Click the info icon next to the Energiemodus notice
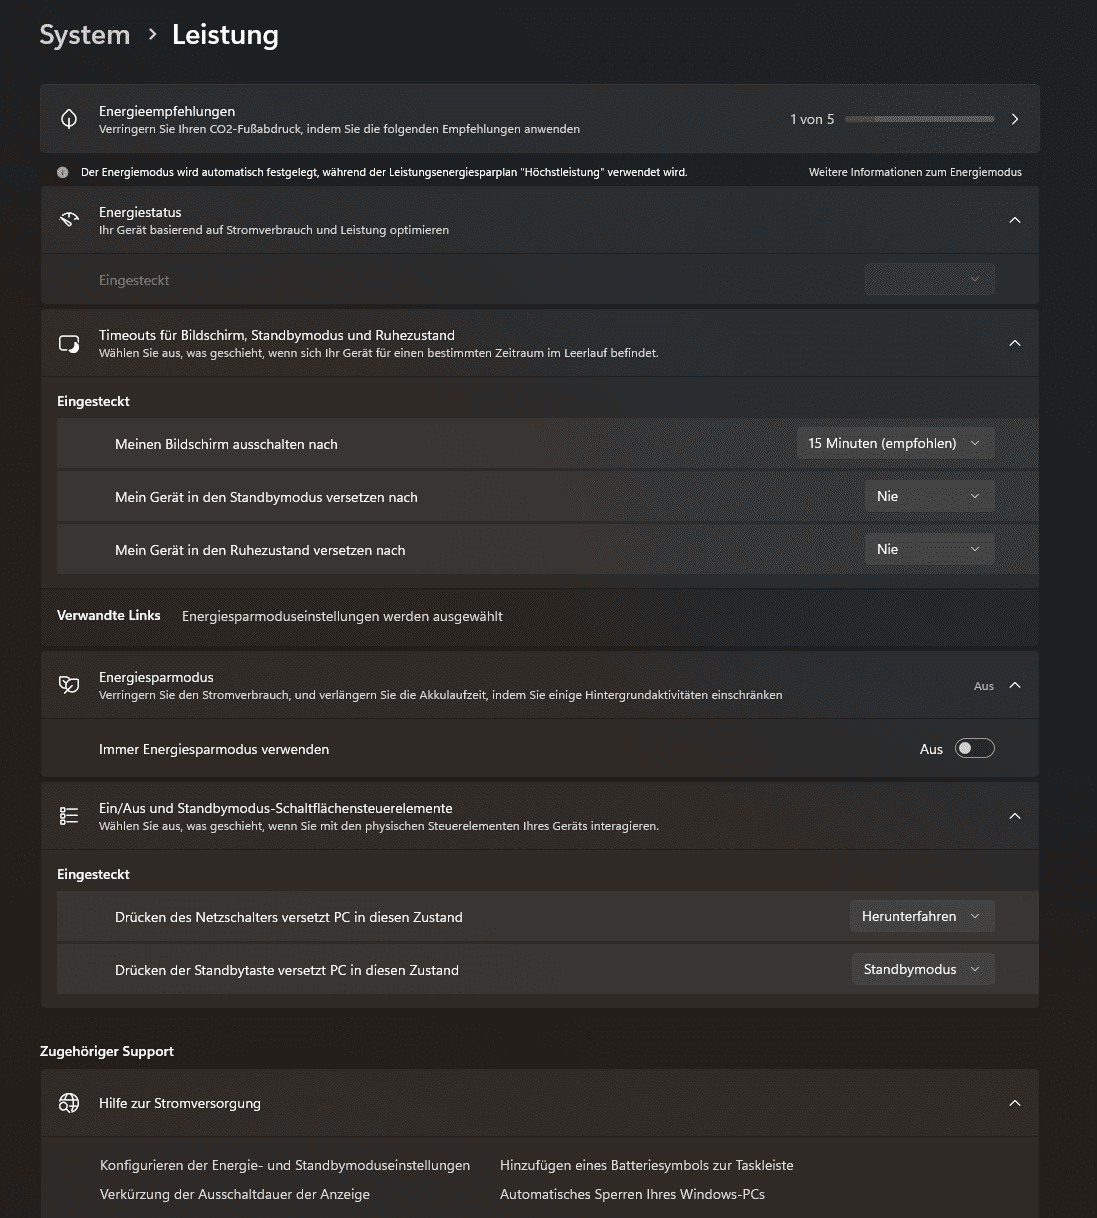The height and width of the screenshot is (1218, 1097). [63, 172]
